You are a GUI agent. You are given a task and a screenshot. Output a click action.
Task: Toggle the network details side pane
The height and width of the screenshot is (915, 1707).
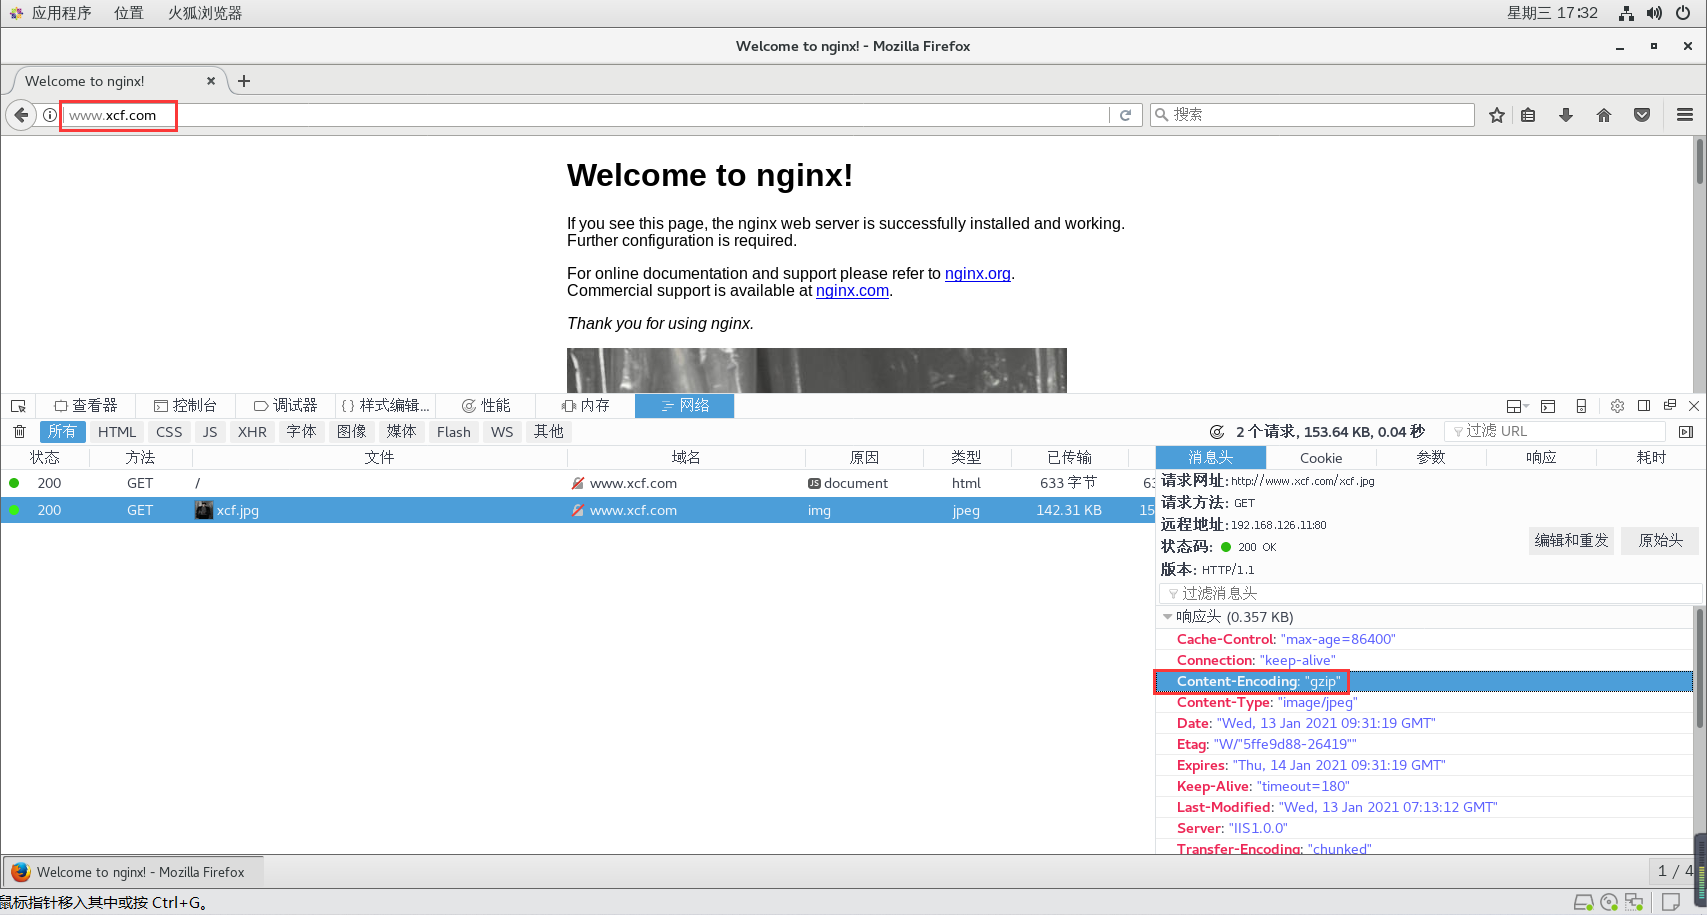click(1686, 432)
